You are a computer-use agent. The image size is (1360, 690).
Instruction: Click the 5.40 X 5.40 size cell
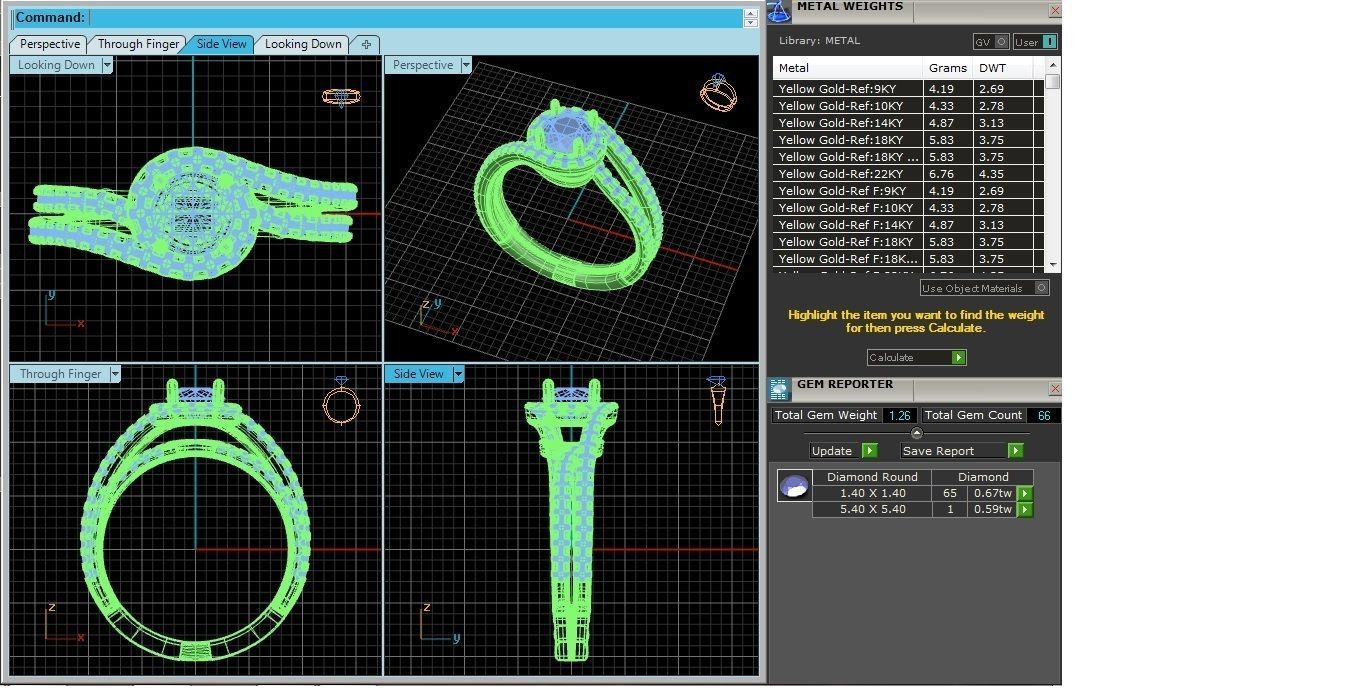(872, 510)
